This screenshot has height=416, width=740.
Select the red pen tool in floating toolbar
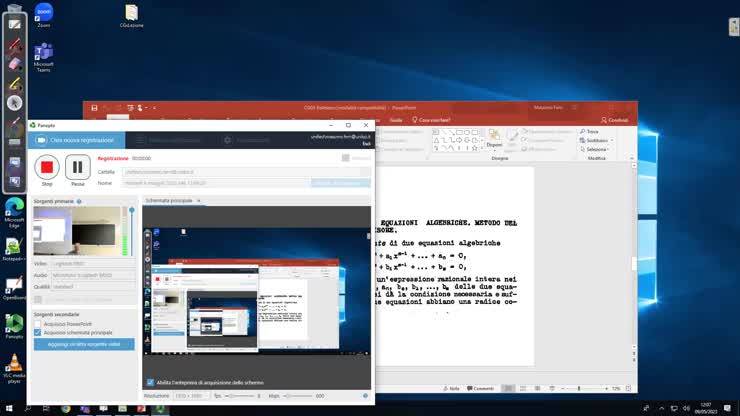pos(15,43)
